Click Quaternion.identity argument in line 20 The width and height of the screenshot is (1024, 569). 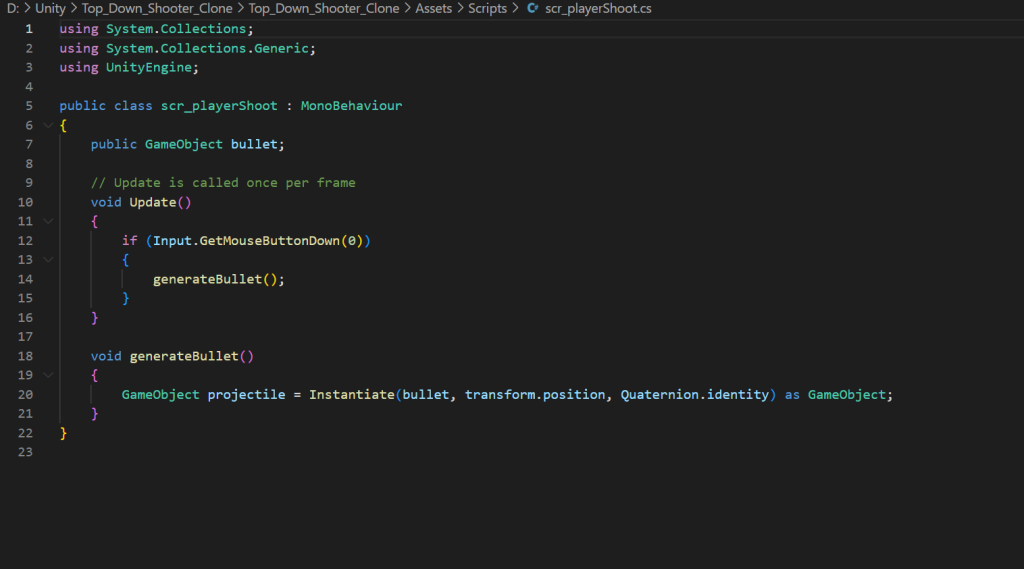(x=695, y=395)
